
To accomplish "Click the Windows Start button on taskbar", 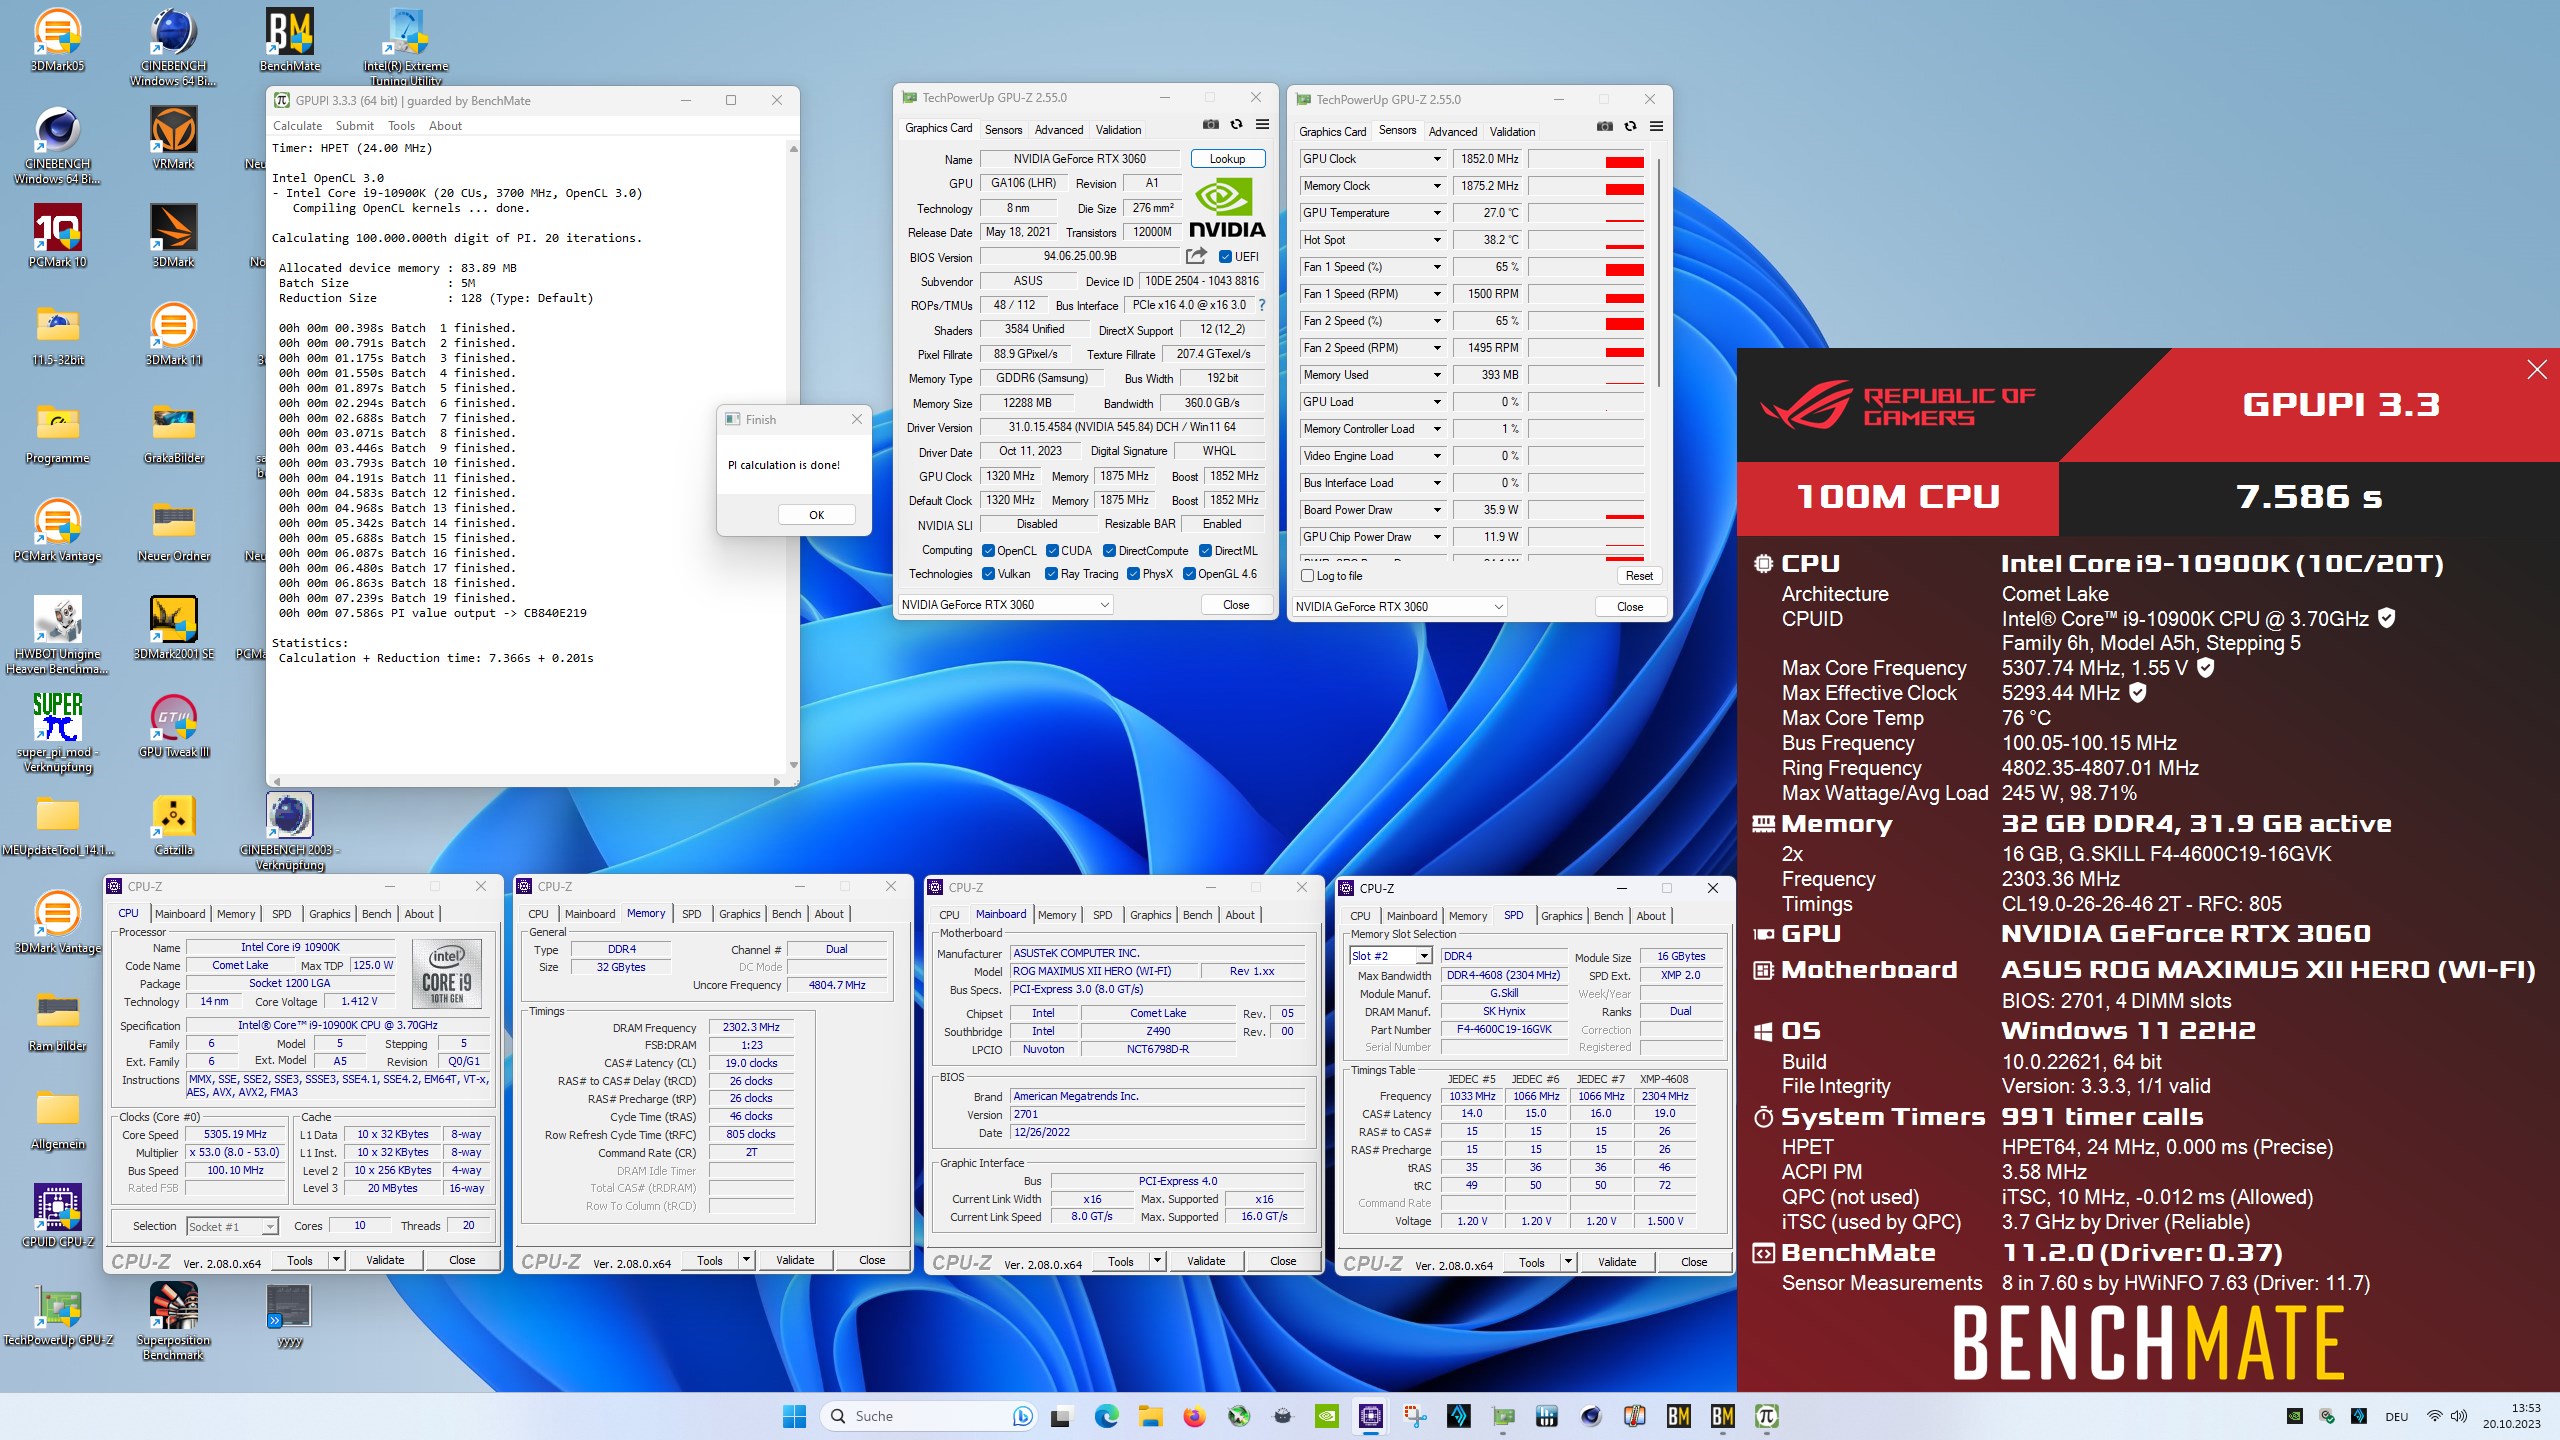I will pyautogui.click(x=795, y=1416).
